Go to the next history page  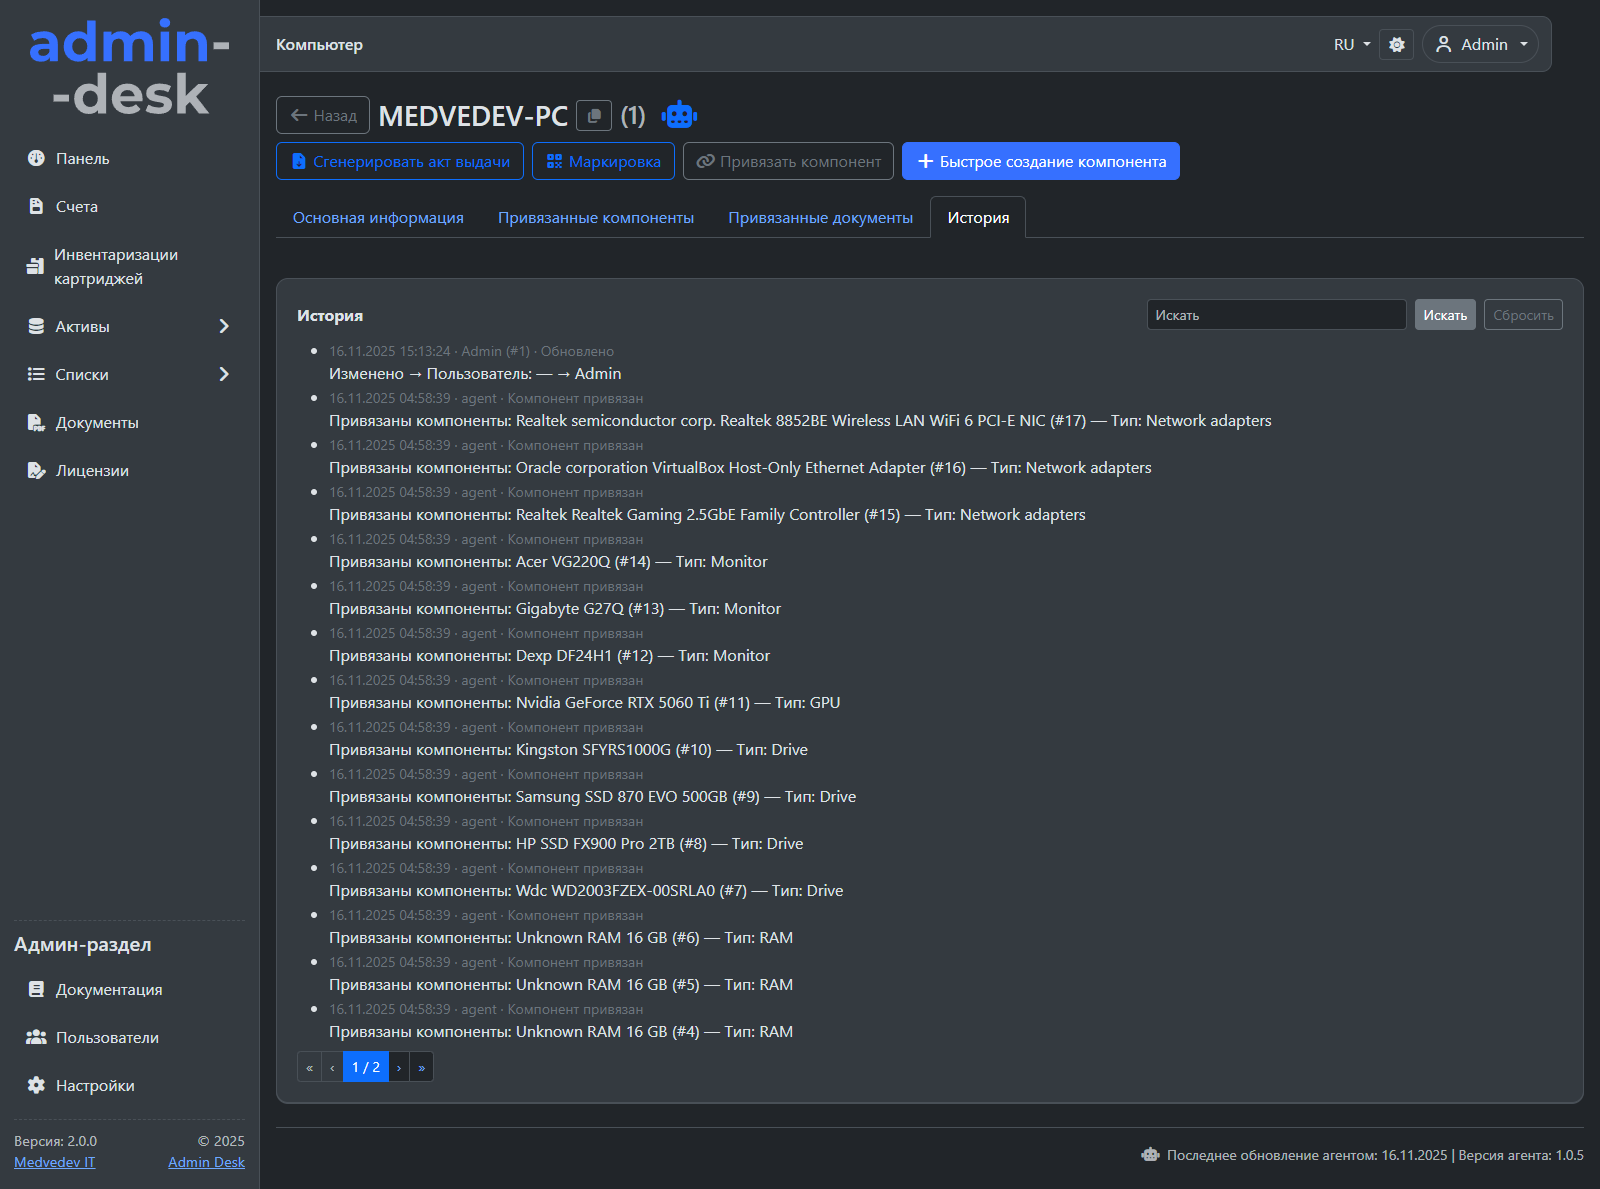click(399, 1068)
